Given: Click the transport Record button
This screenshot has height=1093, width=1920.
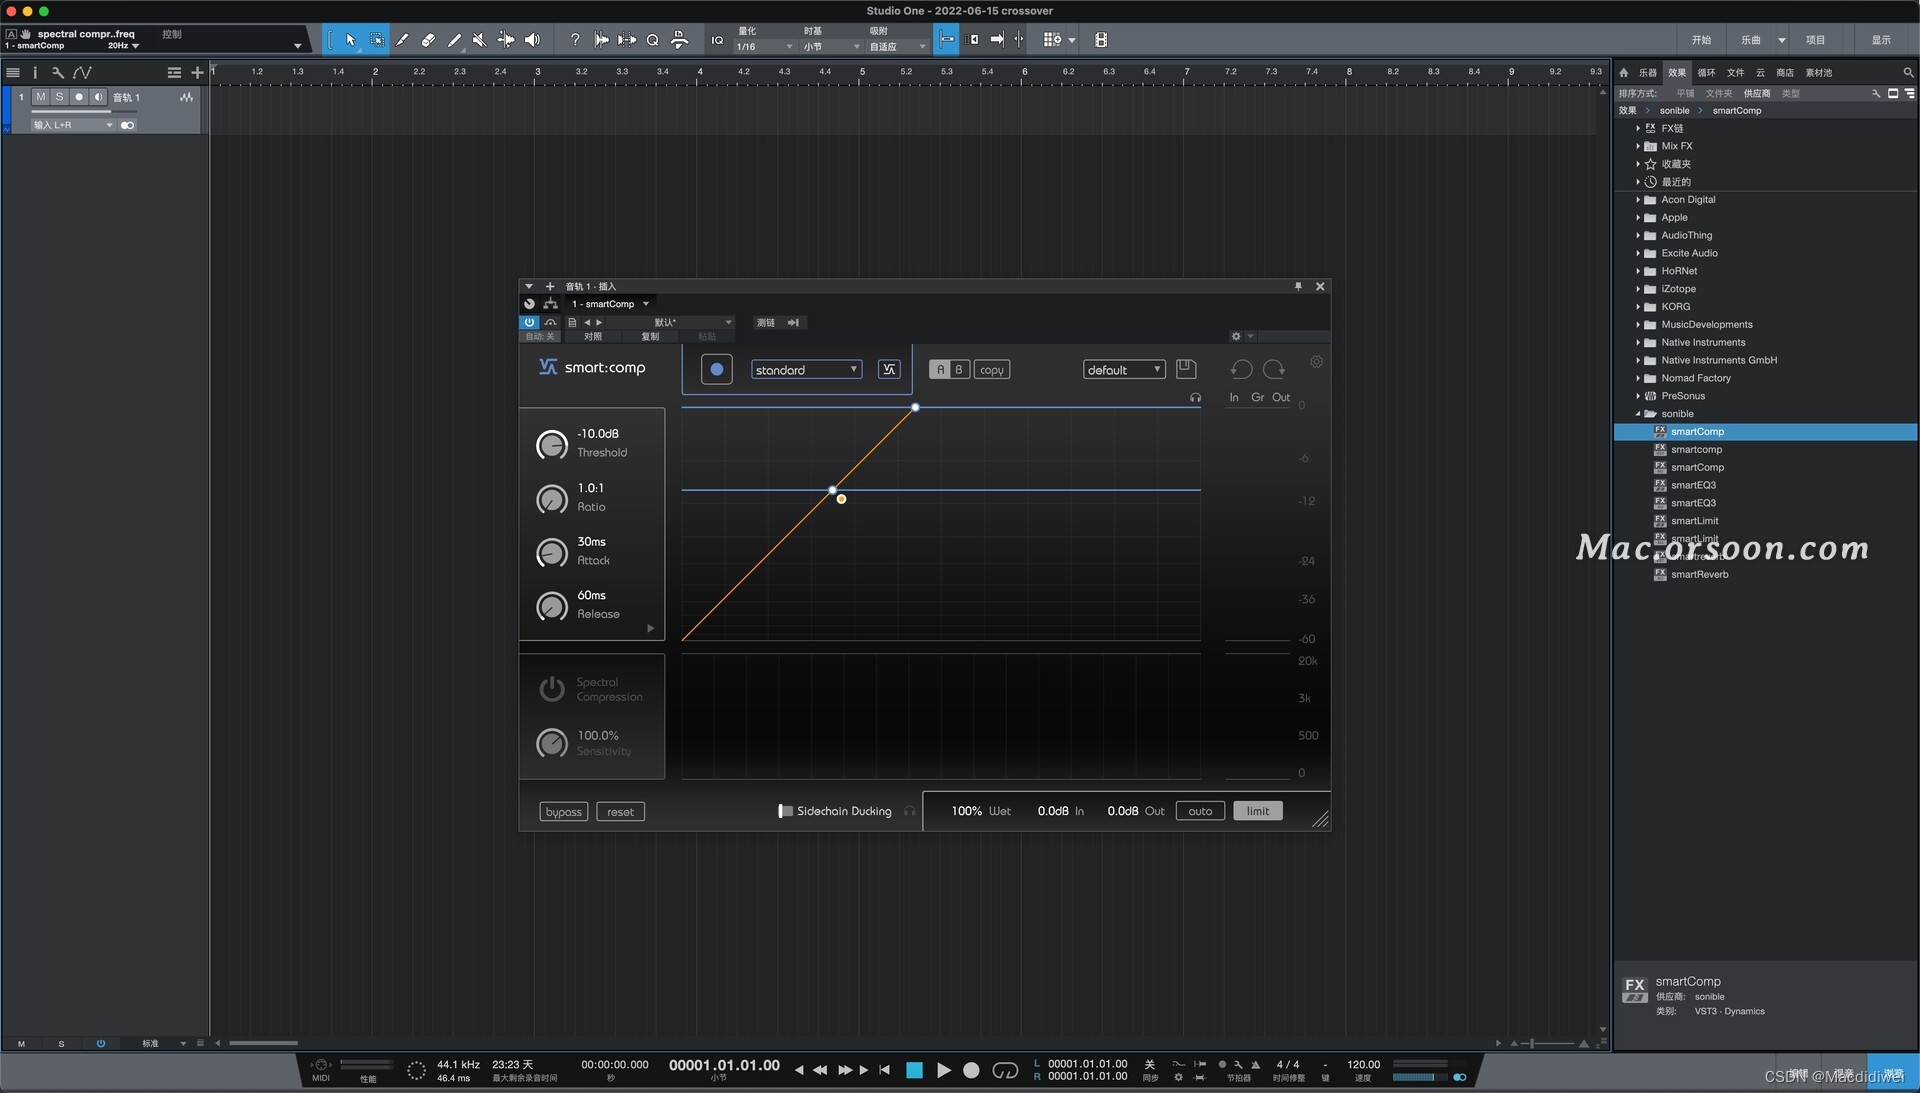Looking at the screenshot, I should [x=970, y=1070].
